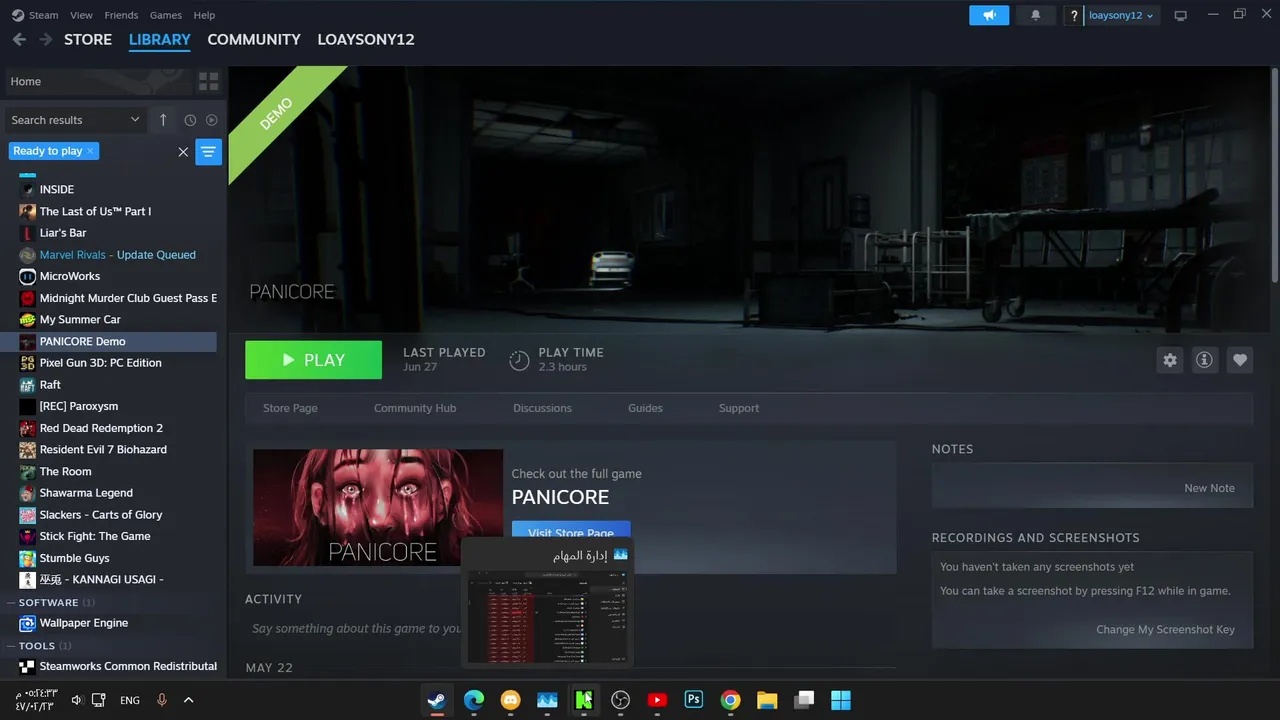Click Change My Screenshot Key
The height and width of the screenshot is (720, 1280).
(1165, 629)
